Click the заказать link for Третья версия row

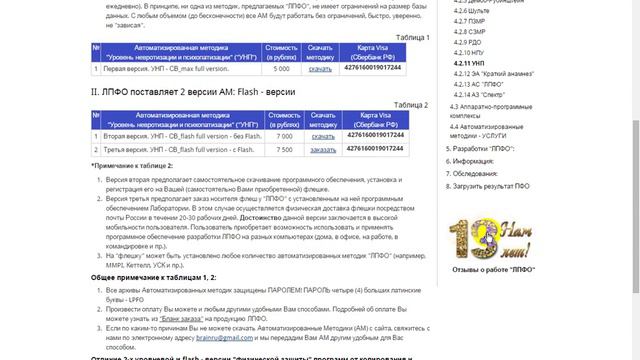click(x=323, y=150)
